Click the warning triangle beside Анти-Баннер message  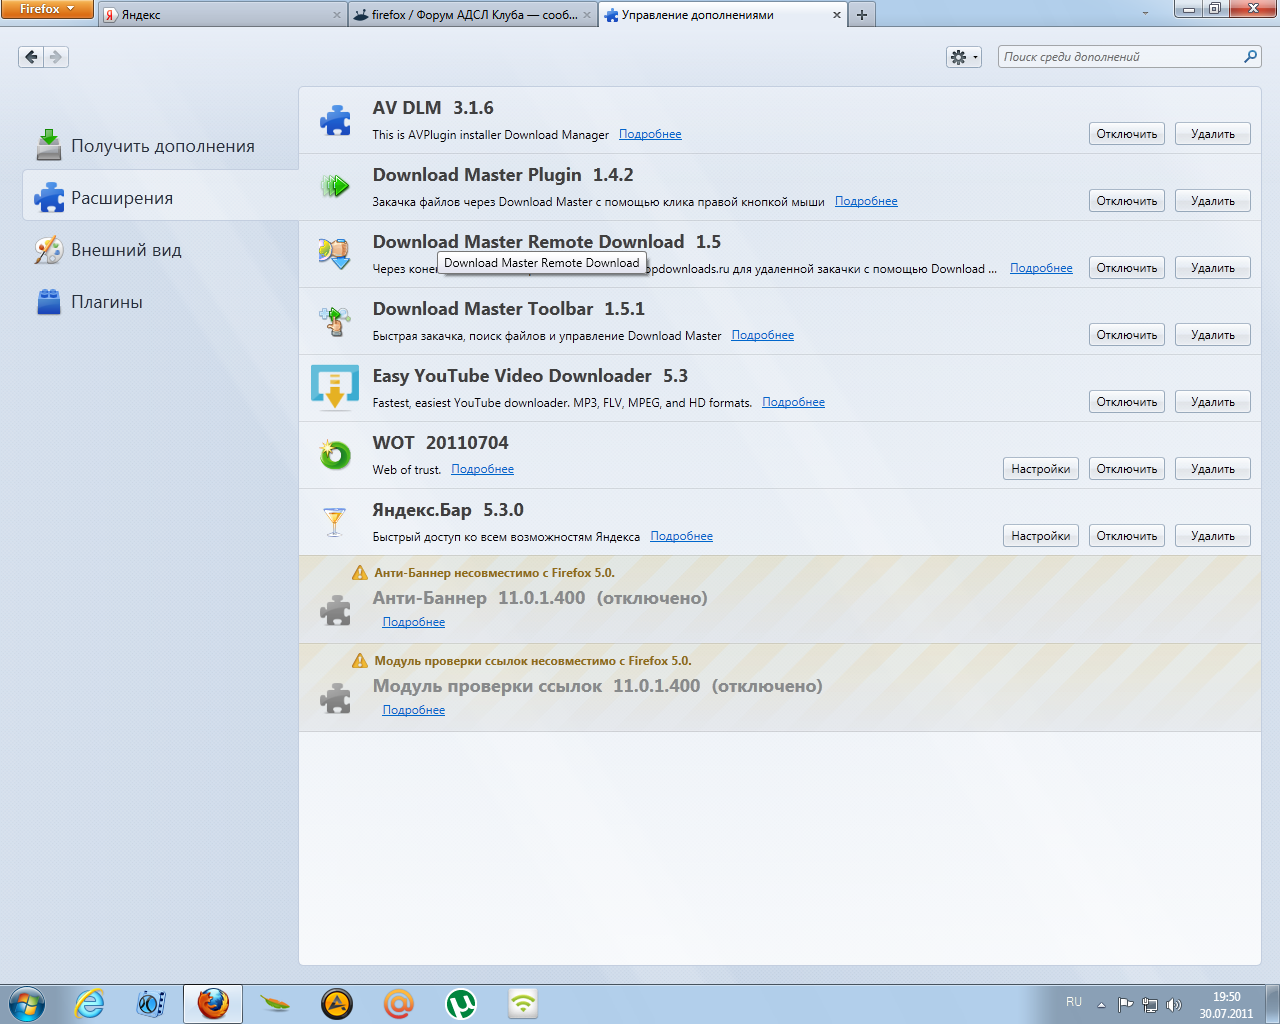click(360, 573)
